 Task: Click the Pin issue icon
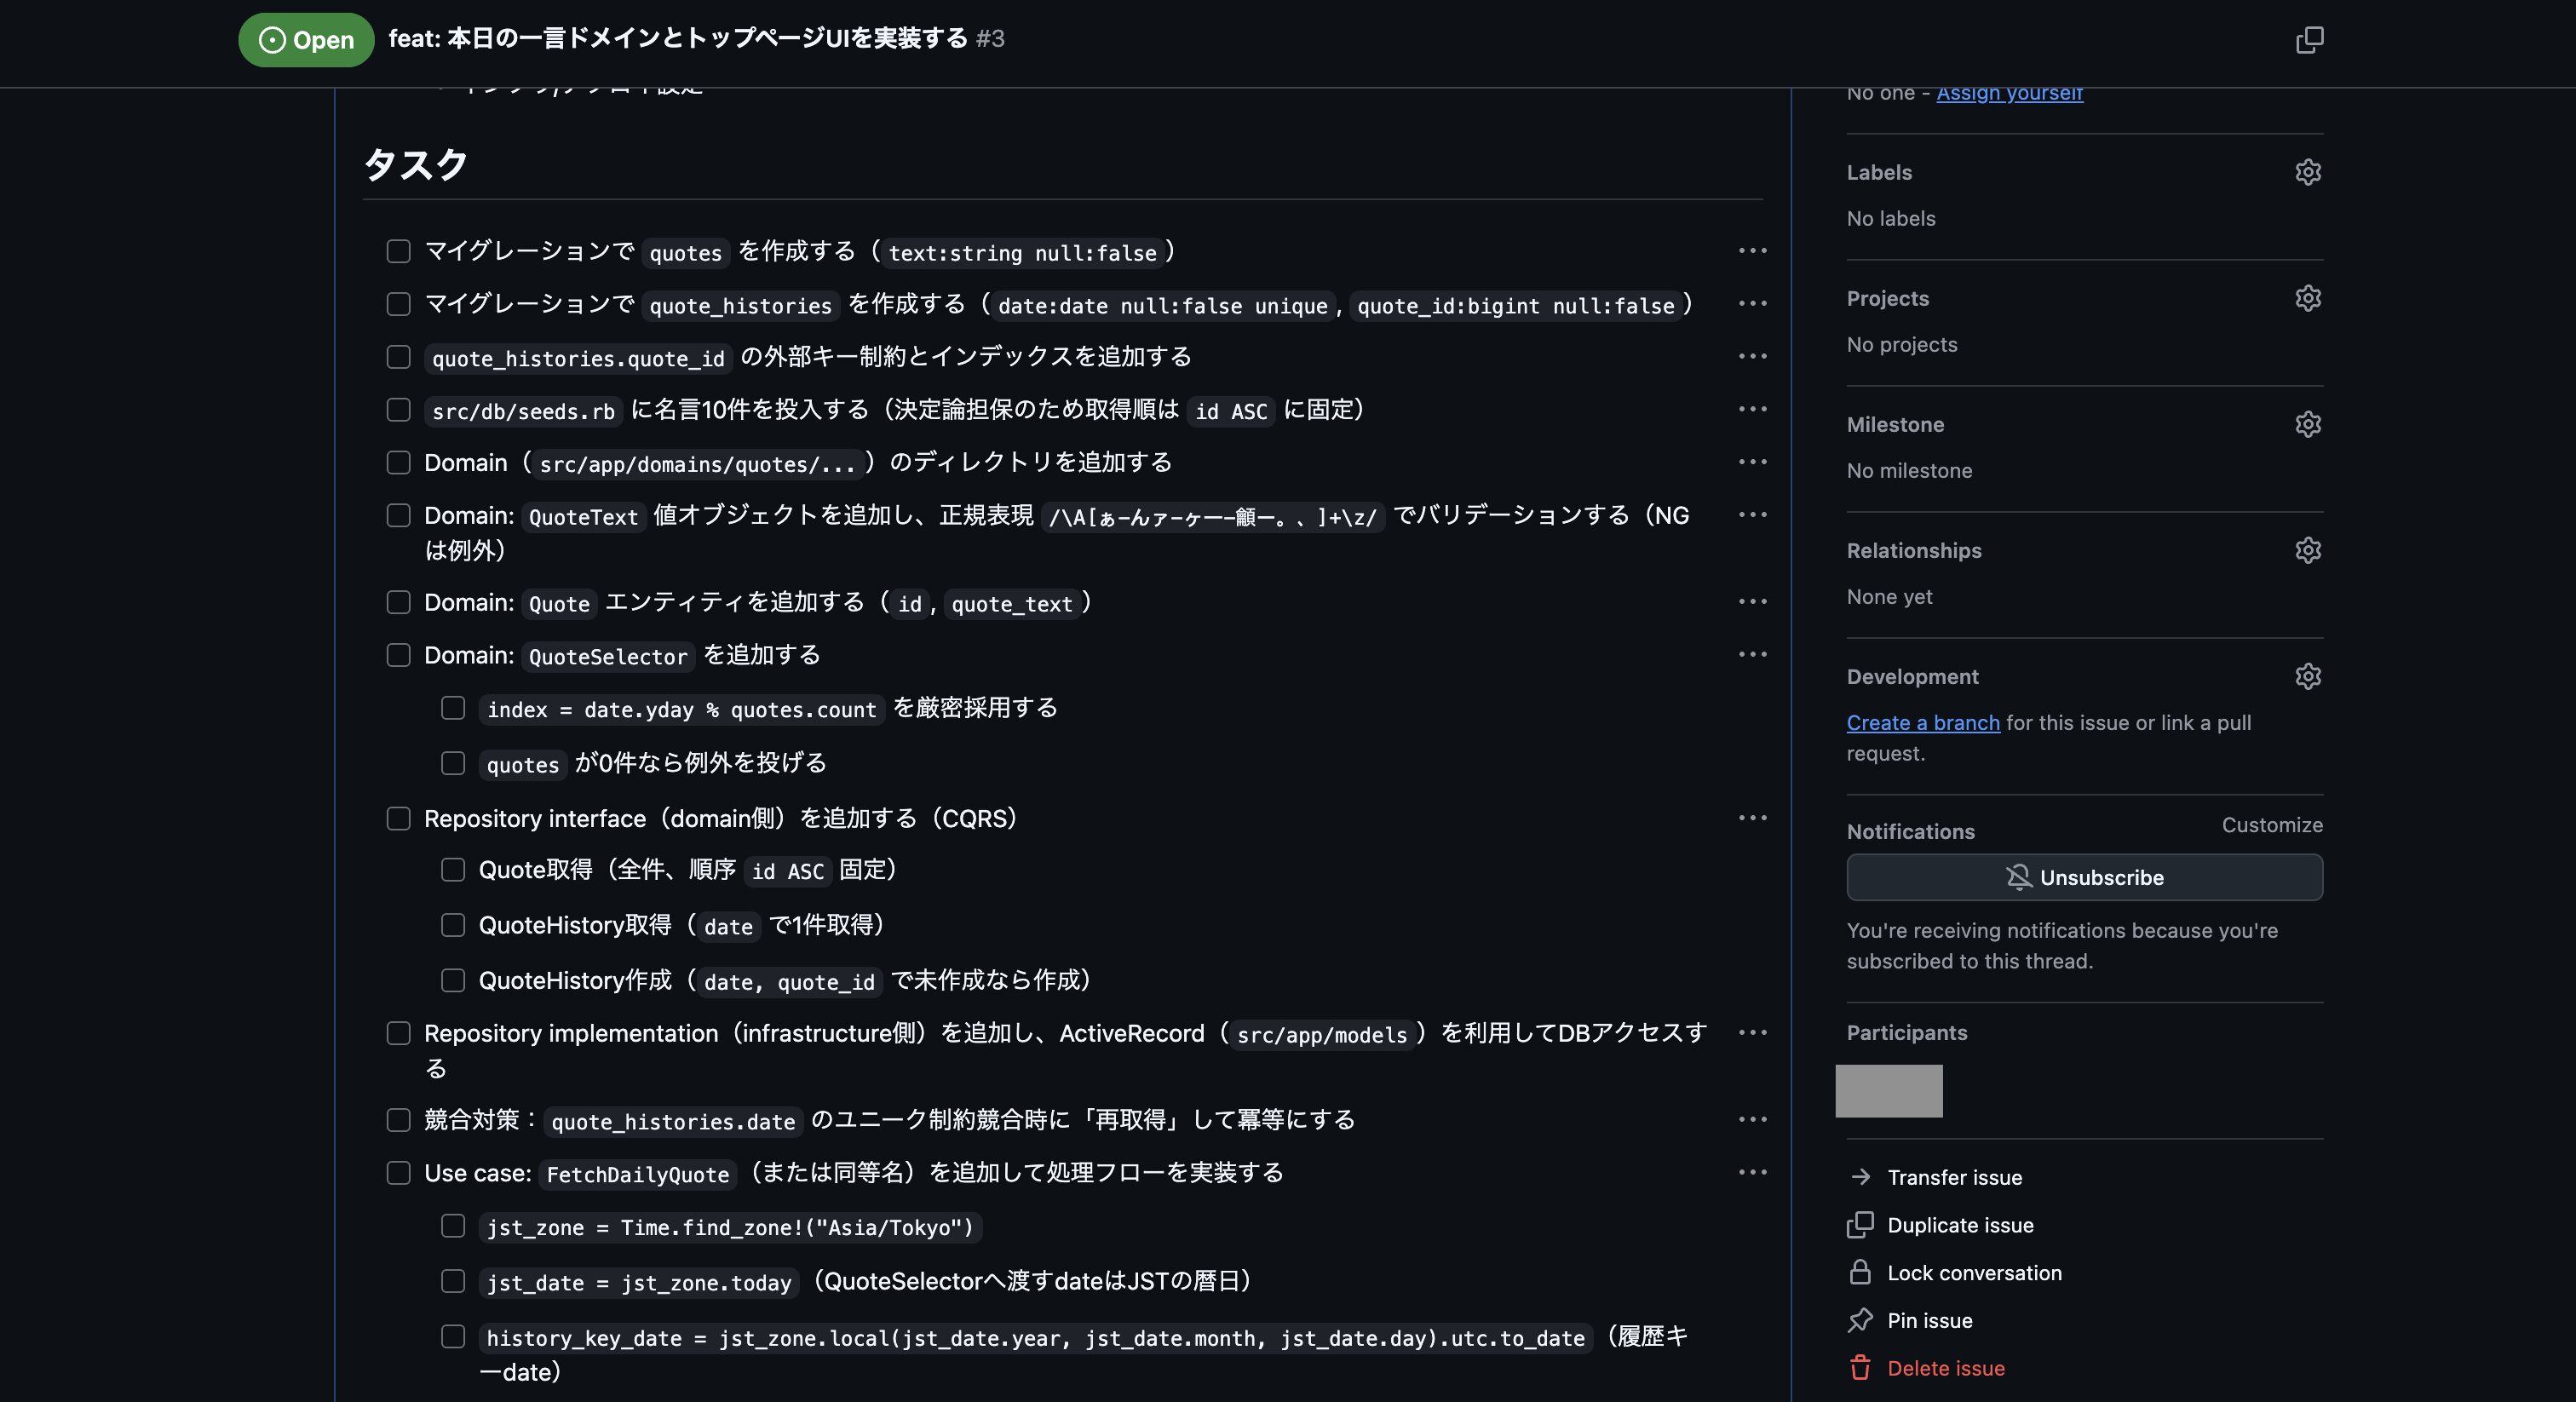click(x=1860, y=1320)
